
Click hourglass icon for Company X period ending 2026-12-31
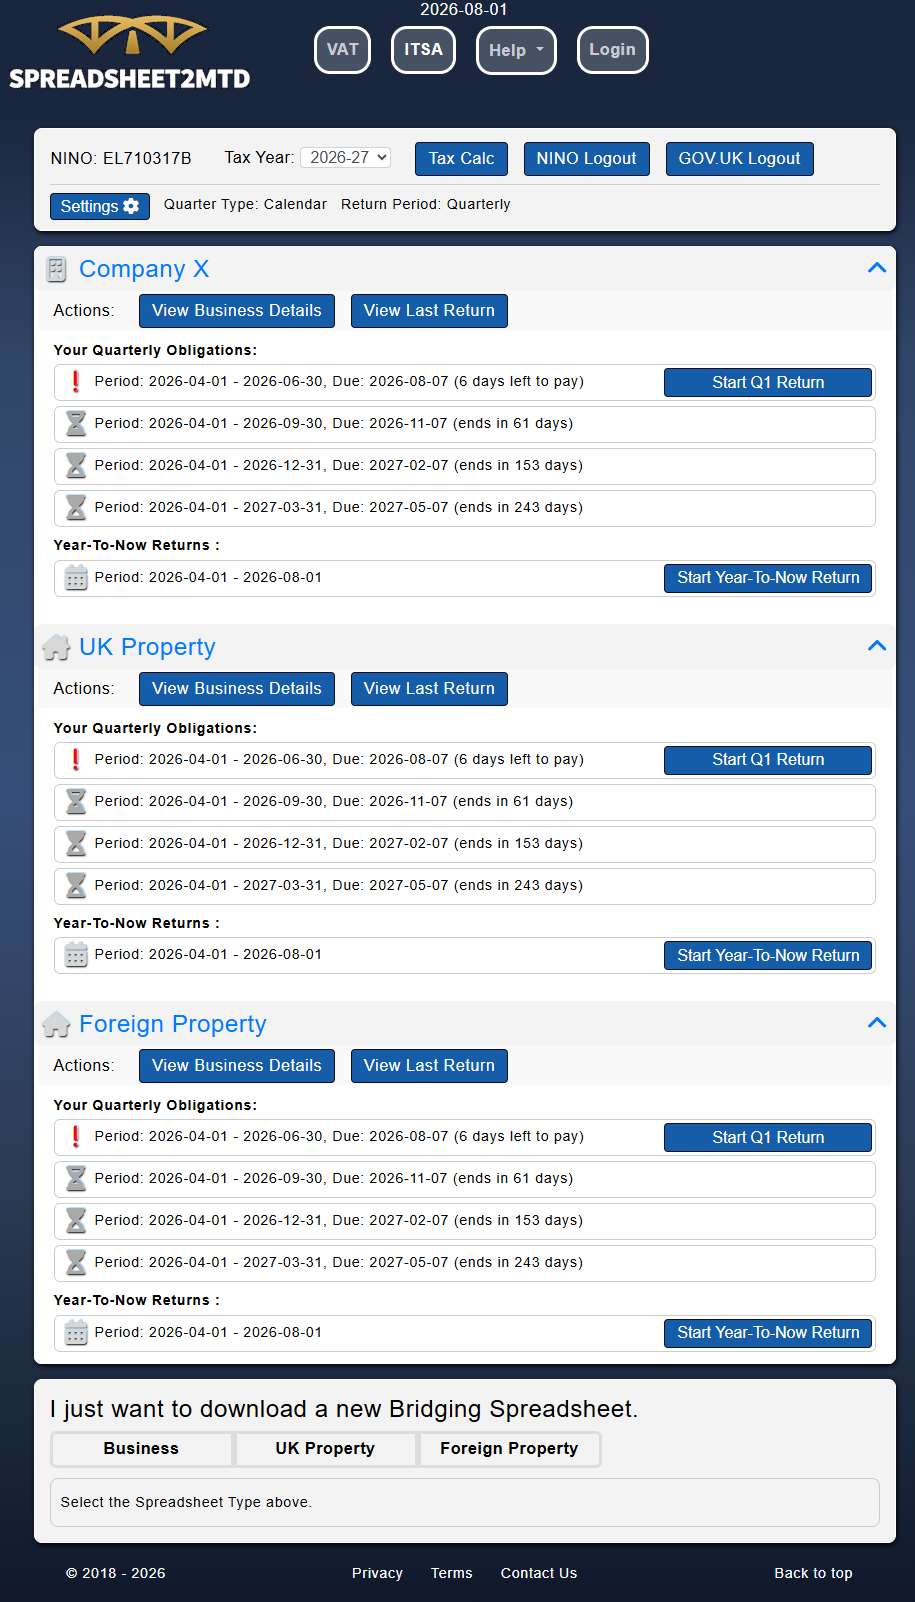[x=76, y=466]
